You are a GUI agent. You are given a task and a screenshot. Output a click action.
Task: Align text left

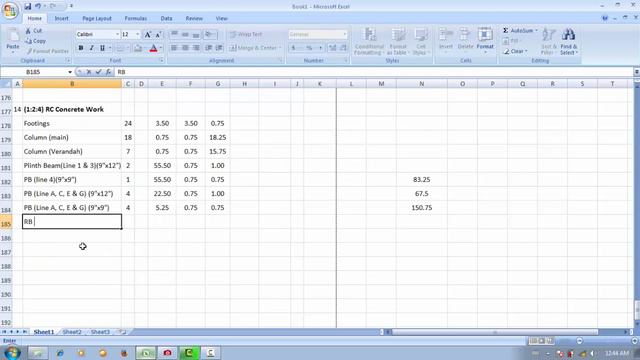[x=174, y=48]
